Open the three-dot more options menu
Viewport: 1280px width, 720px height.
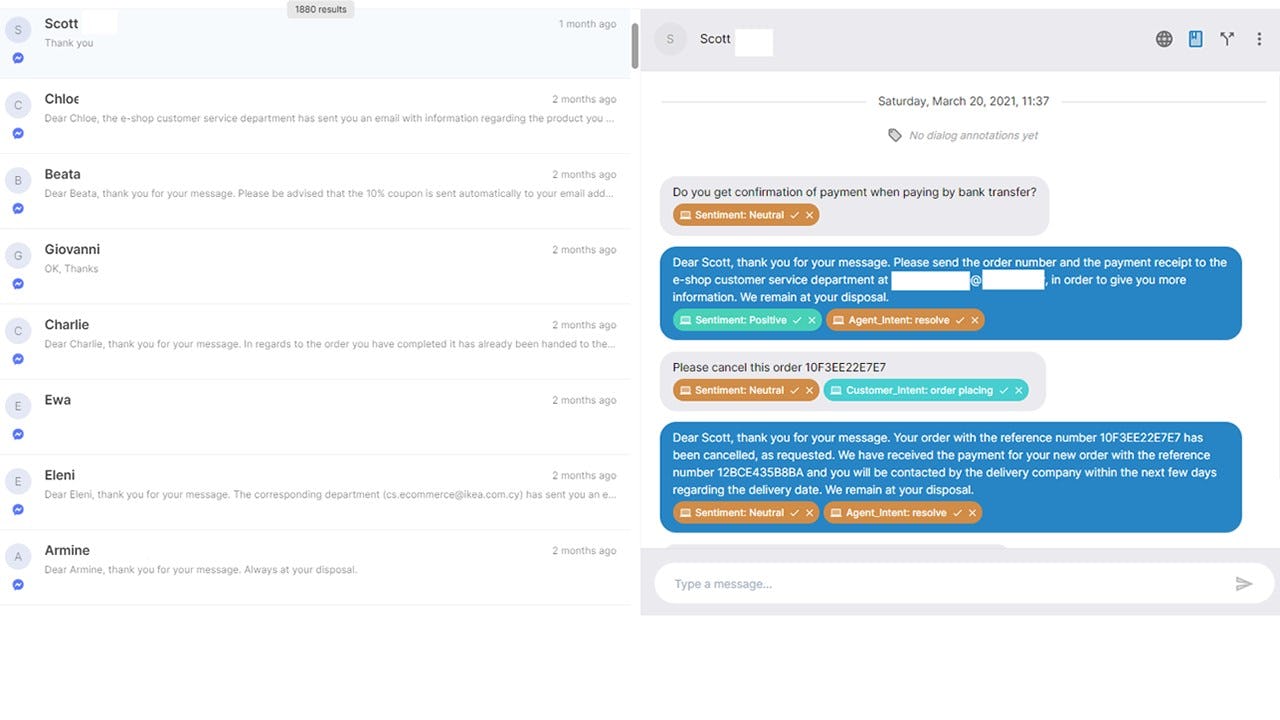[1260, 39]
